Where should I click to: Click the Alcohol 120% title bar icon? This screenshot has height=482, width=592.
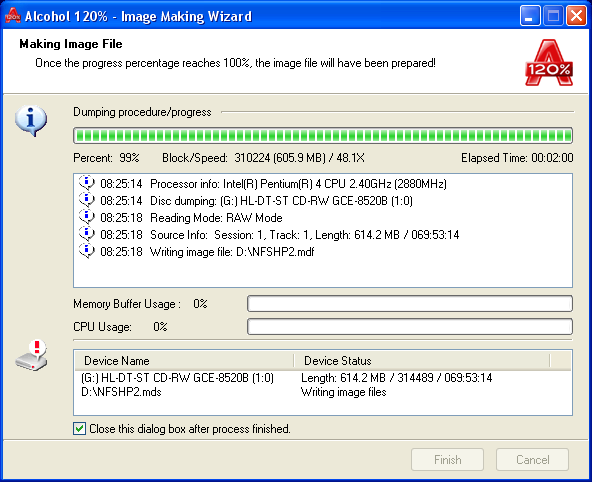point(12,15)
